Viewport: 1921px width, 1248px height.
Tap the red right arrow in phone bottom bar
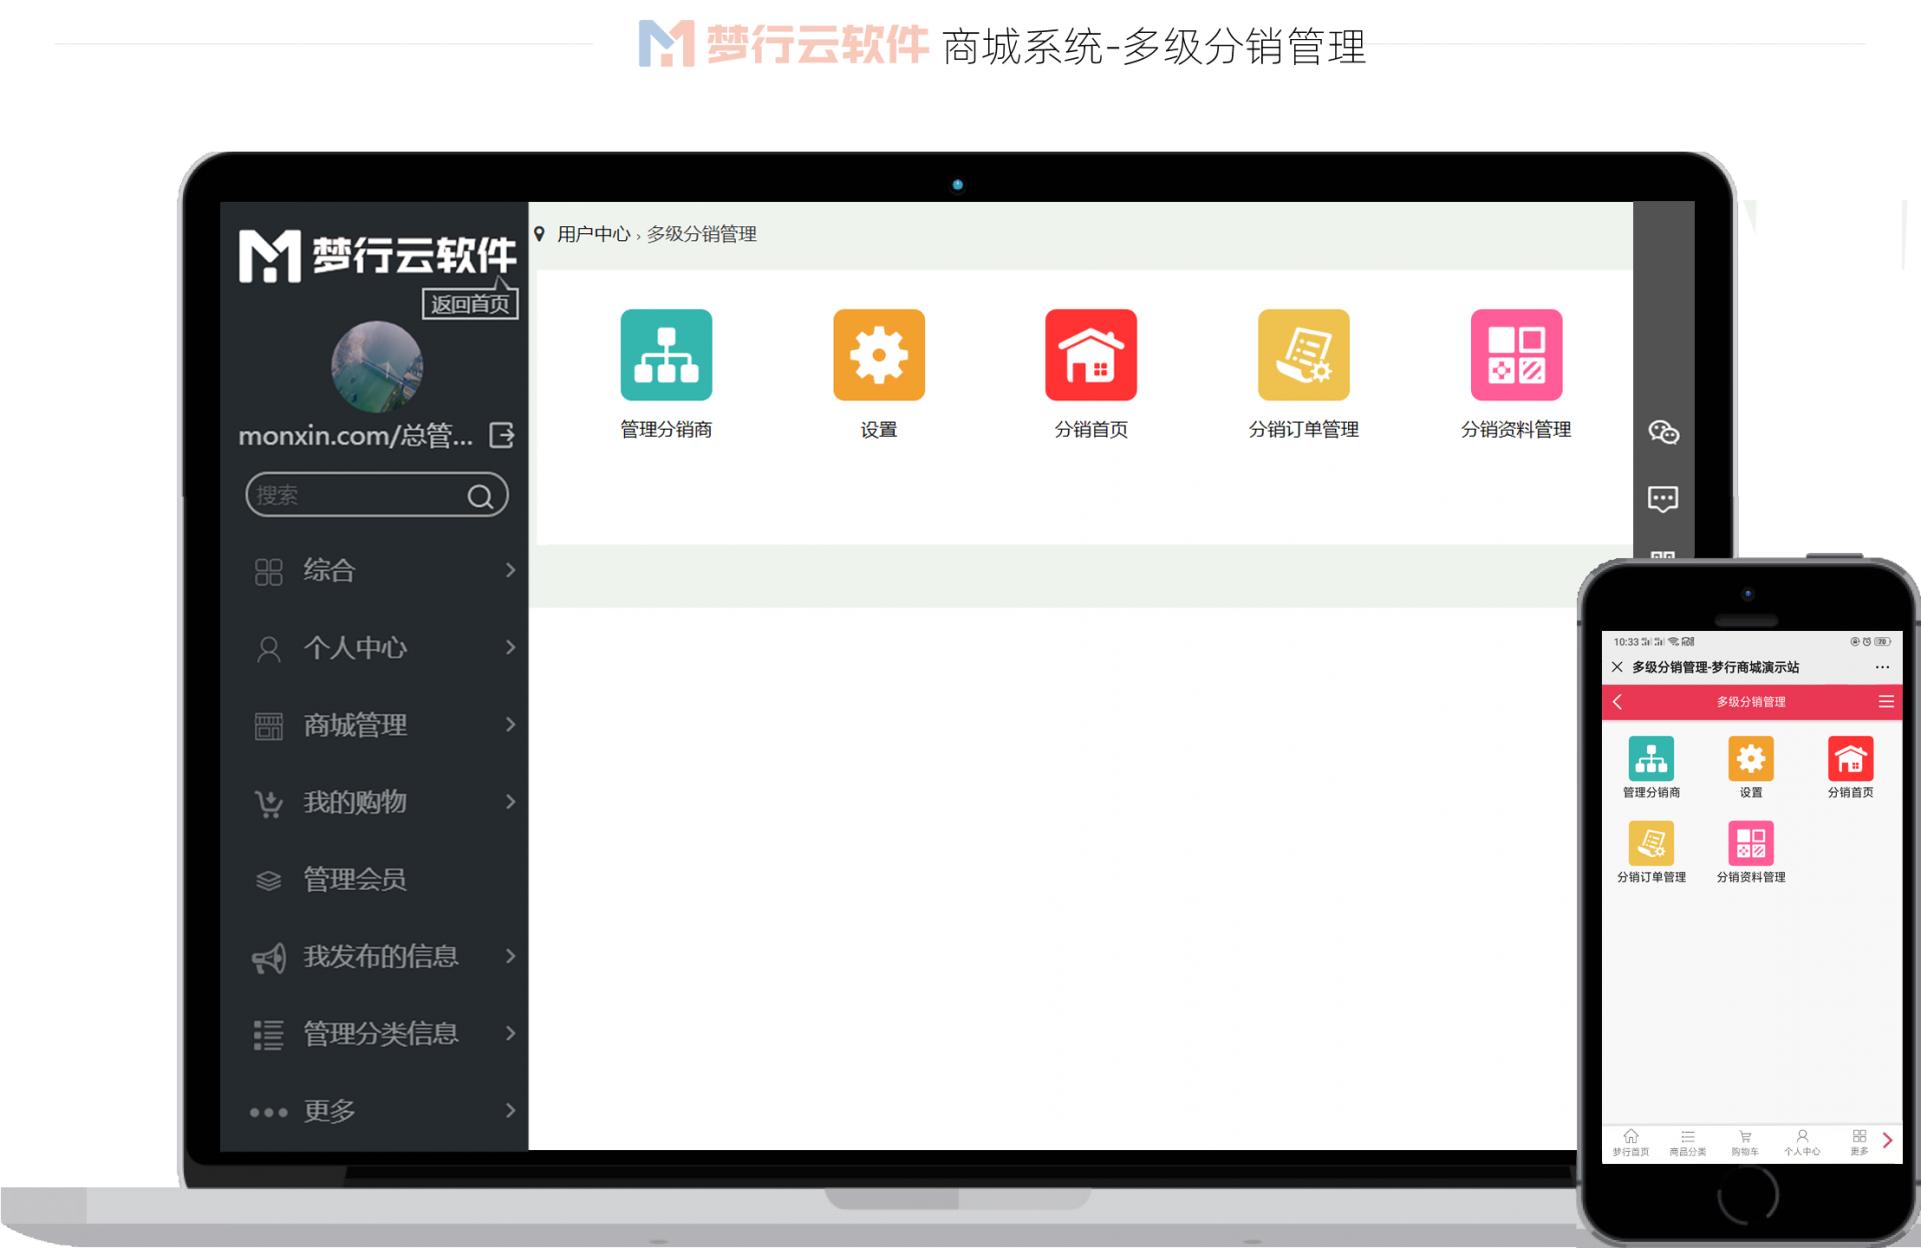point(1887,1140)
